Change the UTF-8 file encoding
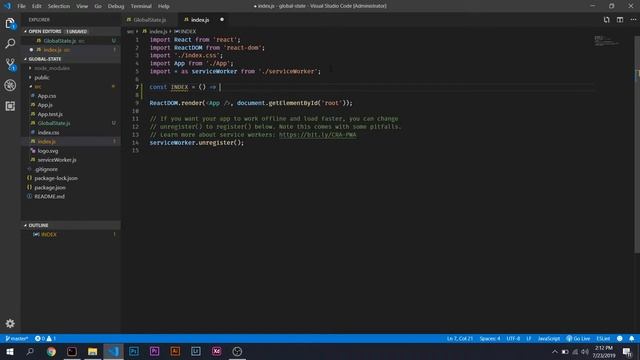The width and height of the screenshot is (640, 360). click(x=513, y=338)
